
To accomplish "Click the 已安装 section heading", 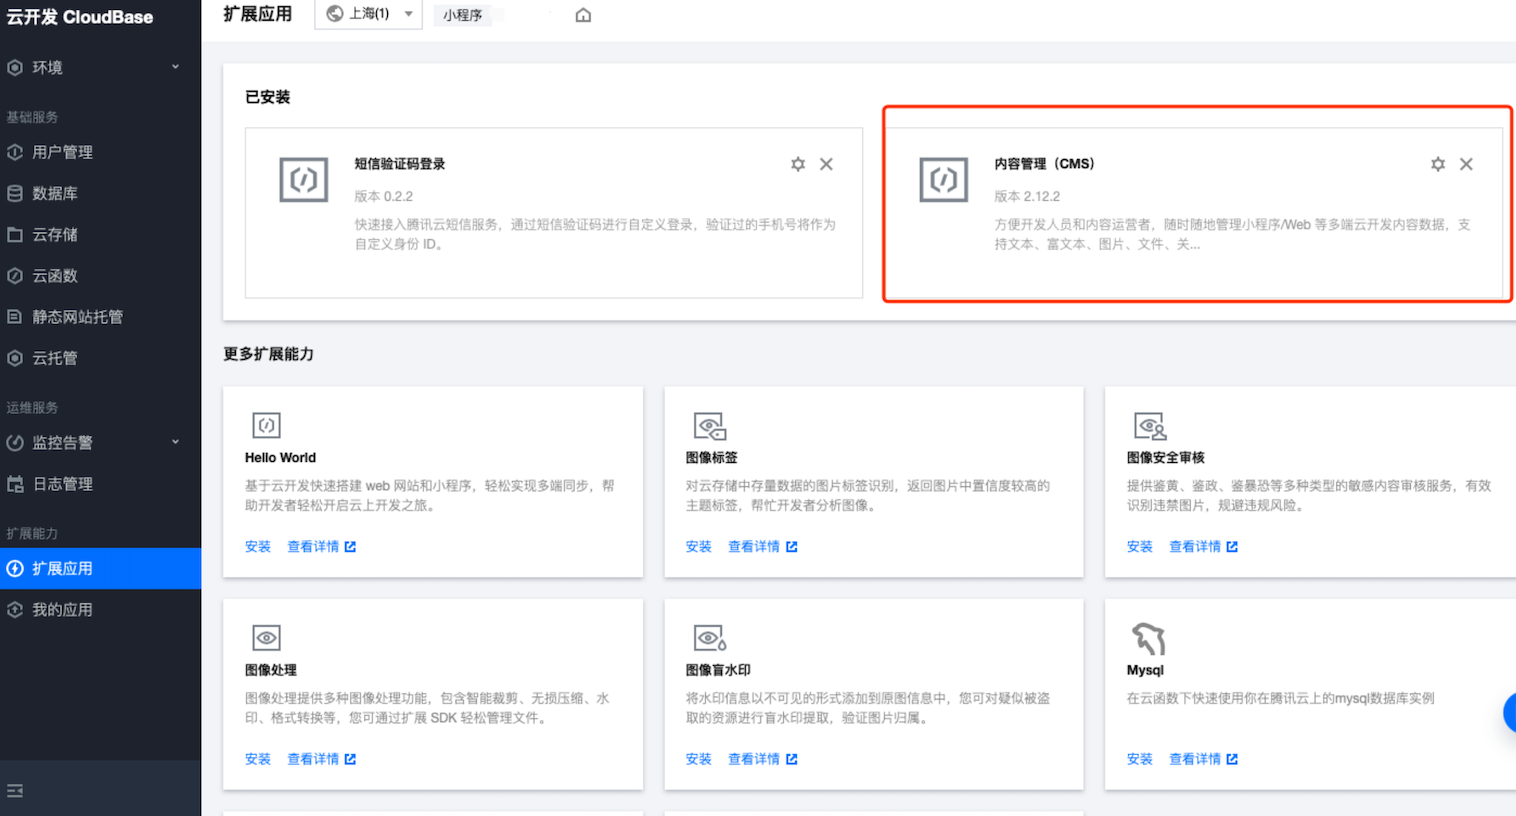I will point(268,97).
